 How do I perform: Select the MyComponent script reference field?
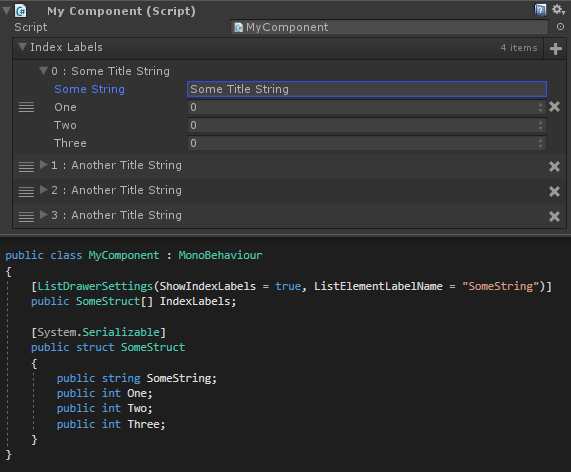tap(389, 27)
